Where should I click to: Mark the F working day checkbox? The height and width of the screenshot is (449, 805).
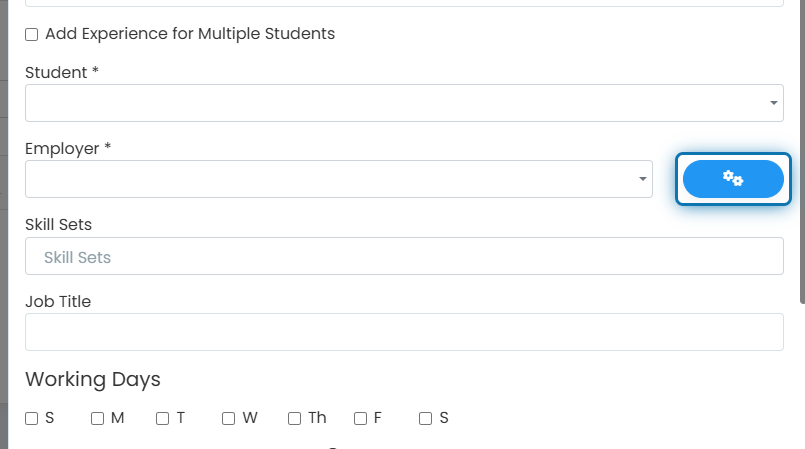coord(360,419)
